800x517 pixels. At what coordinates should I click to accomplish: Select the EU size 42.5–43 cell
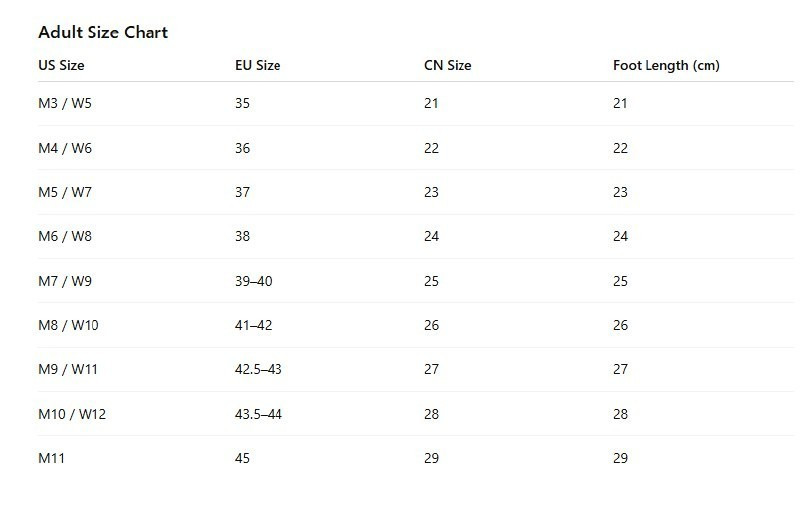[x=258, y=369]
